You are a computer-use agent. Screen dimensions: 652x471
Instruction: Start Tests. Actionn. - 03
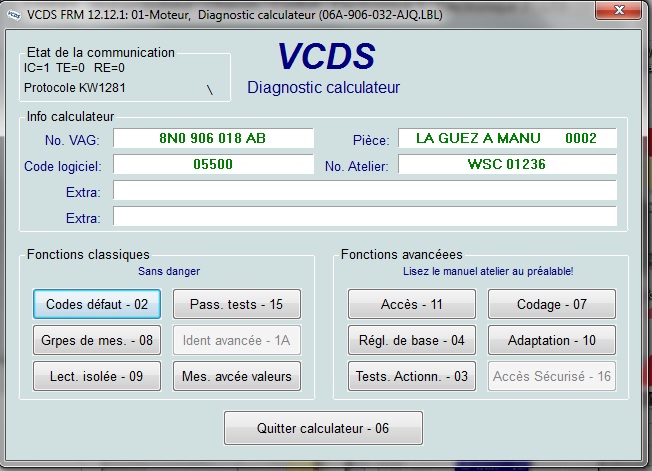click(x=412, y=376)
